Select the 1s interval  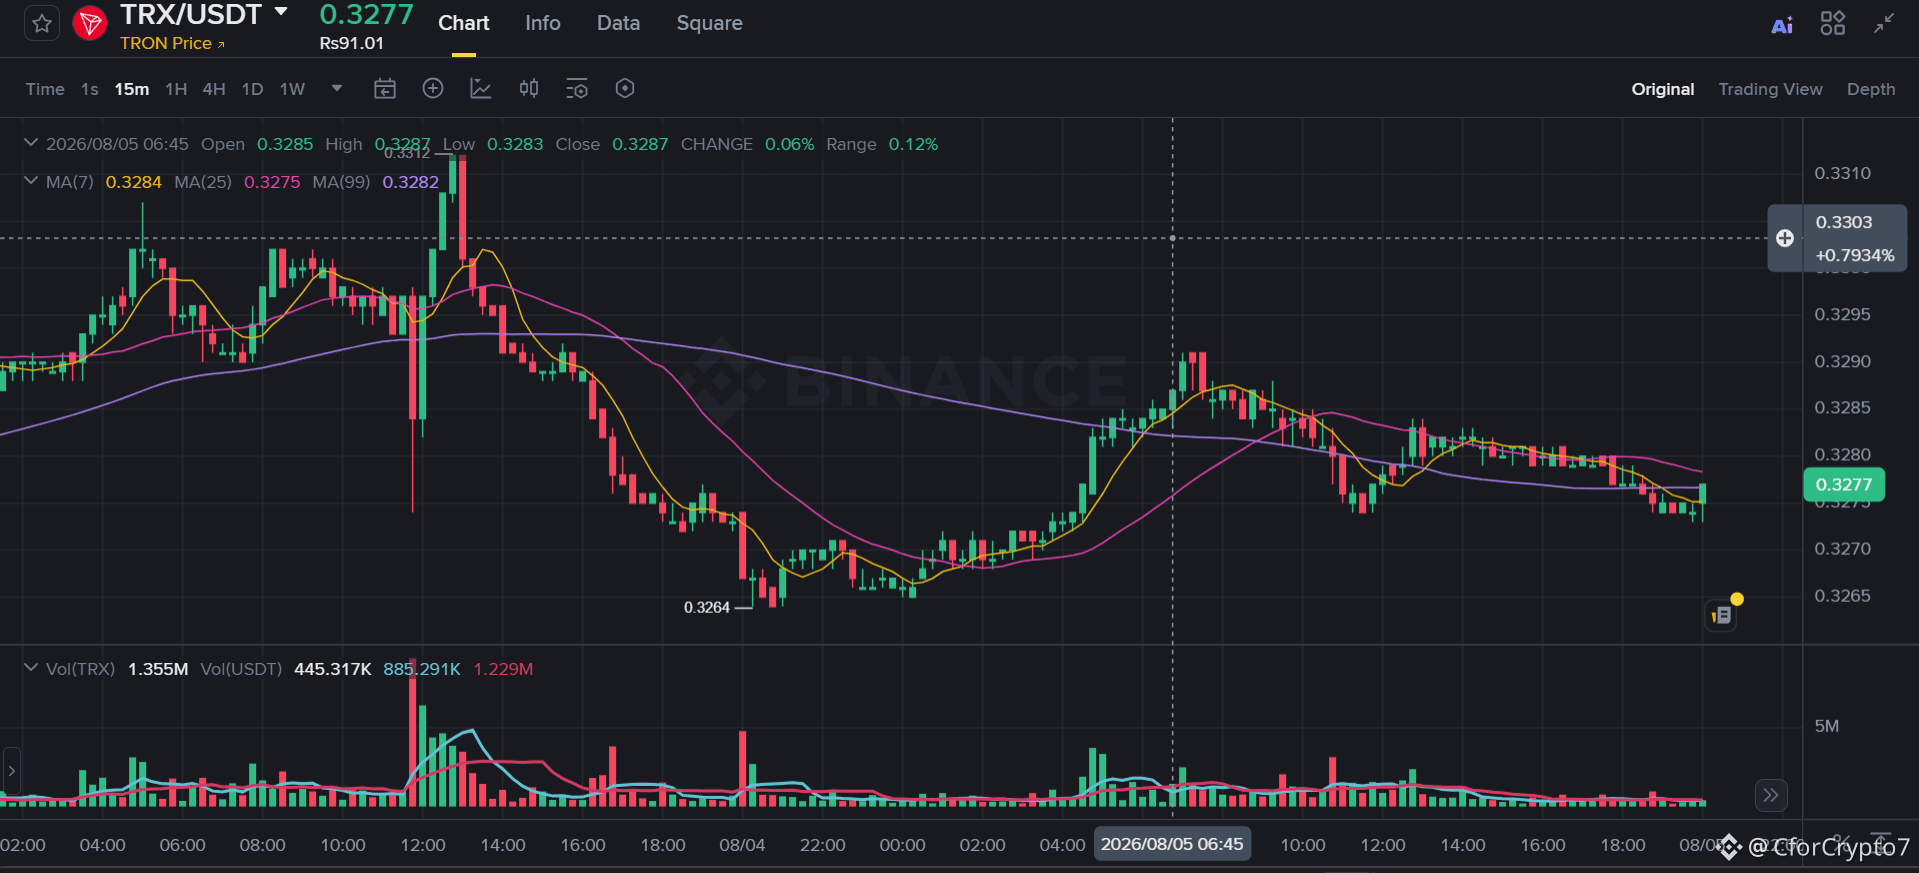pos(90,89)
